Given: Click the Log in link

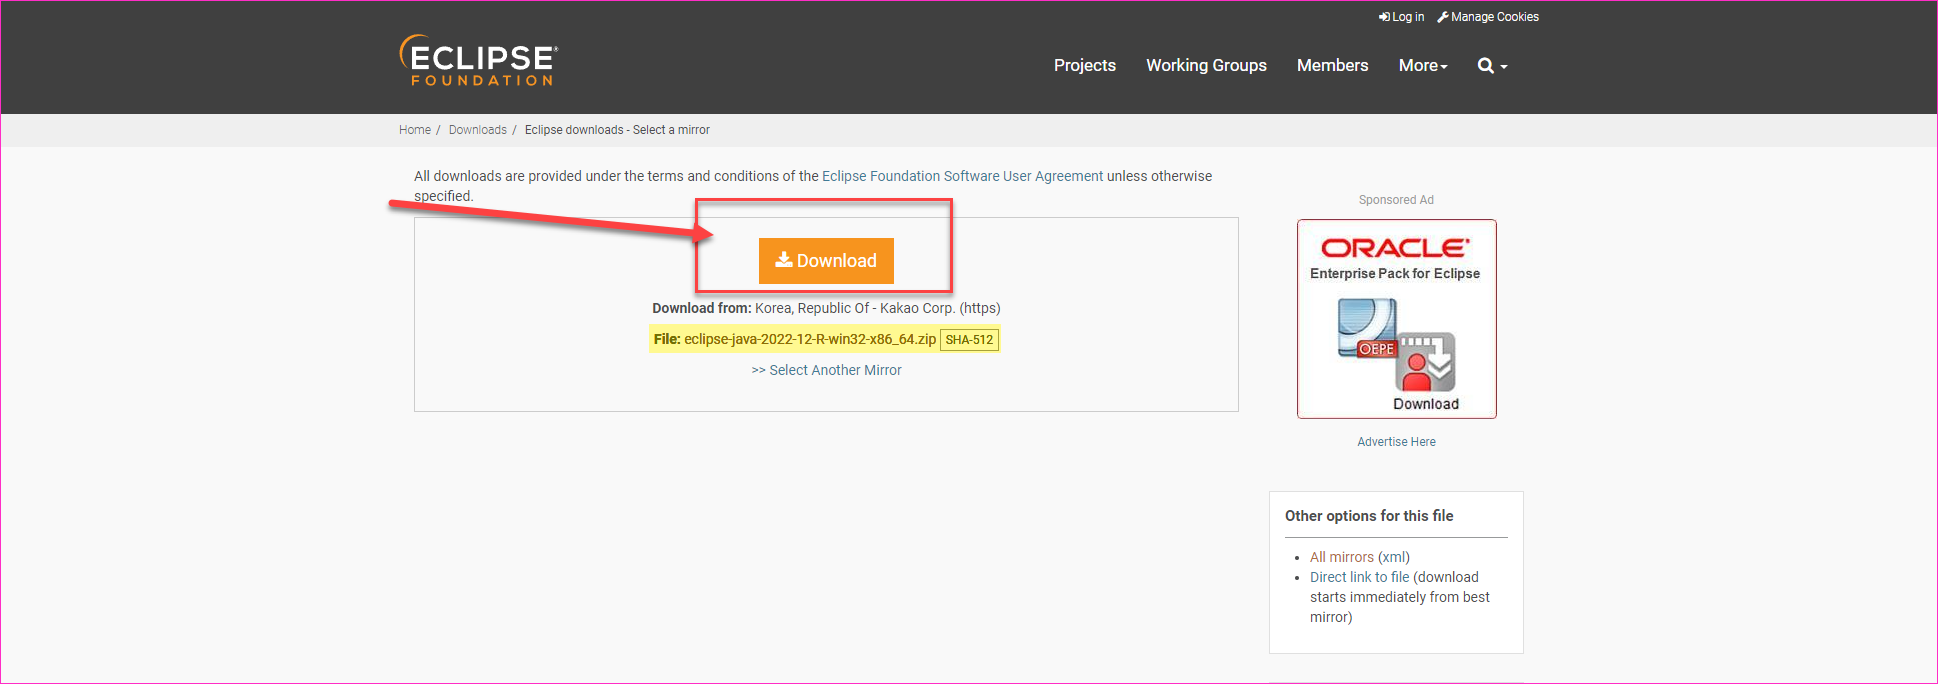Looking at the screenshot, I should pos(1401,17).
